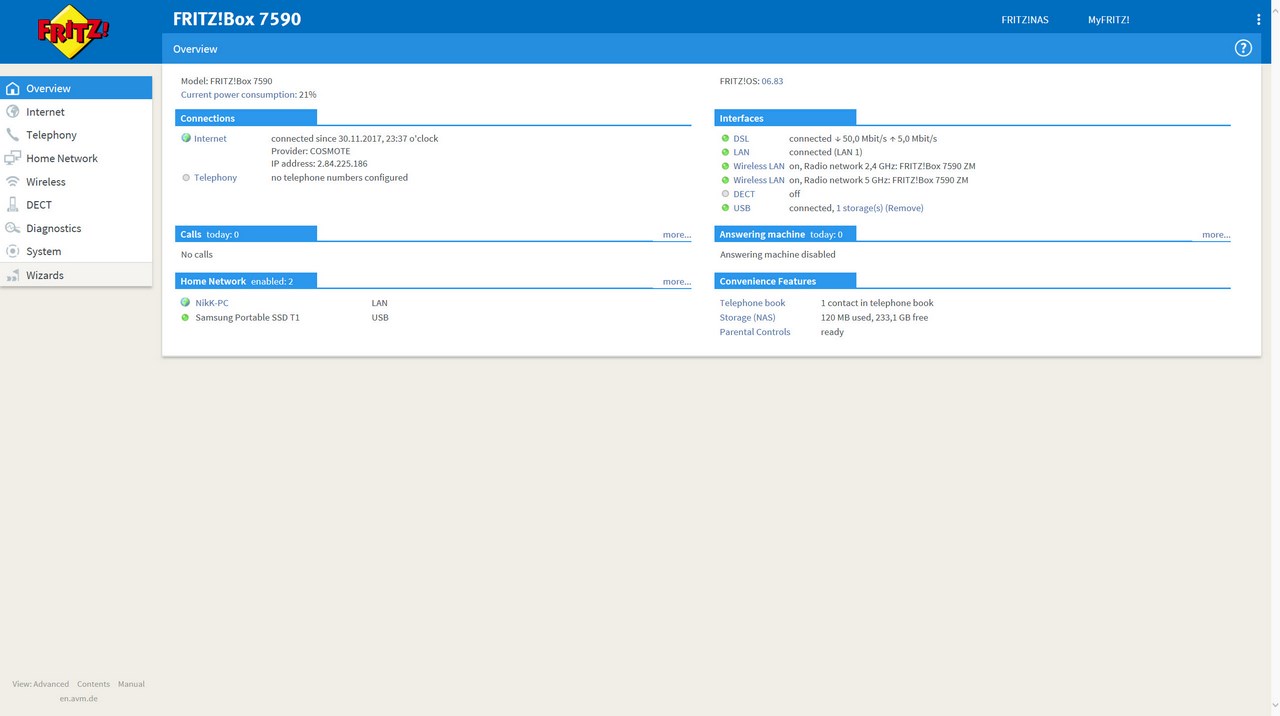Click the Interfaces section header

pos(785,118)
